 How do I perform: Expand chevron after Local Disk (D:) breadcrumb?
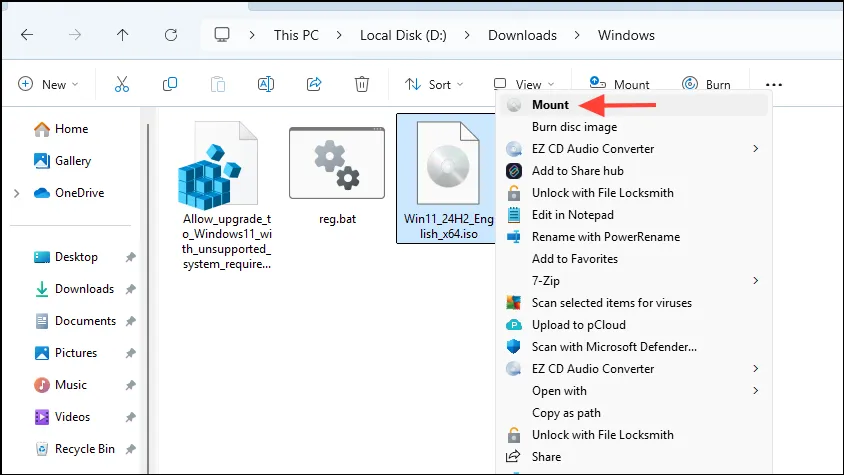point(467,35)
